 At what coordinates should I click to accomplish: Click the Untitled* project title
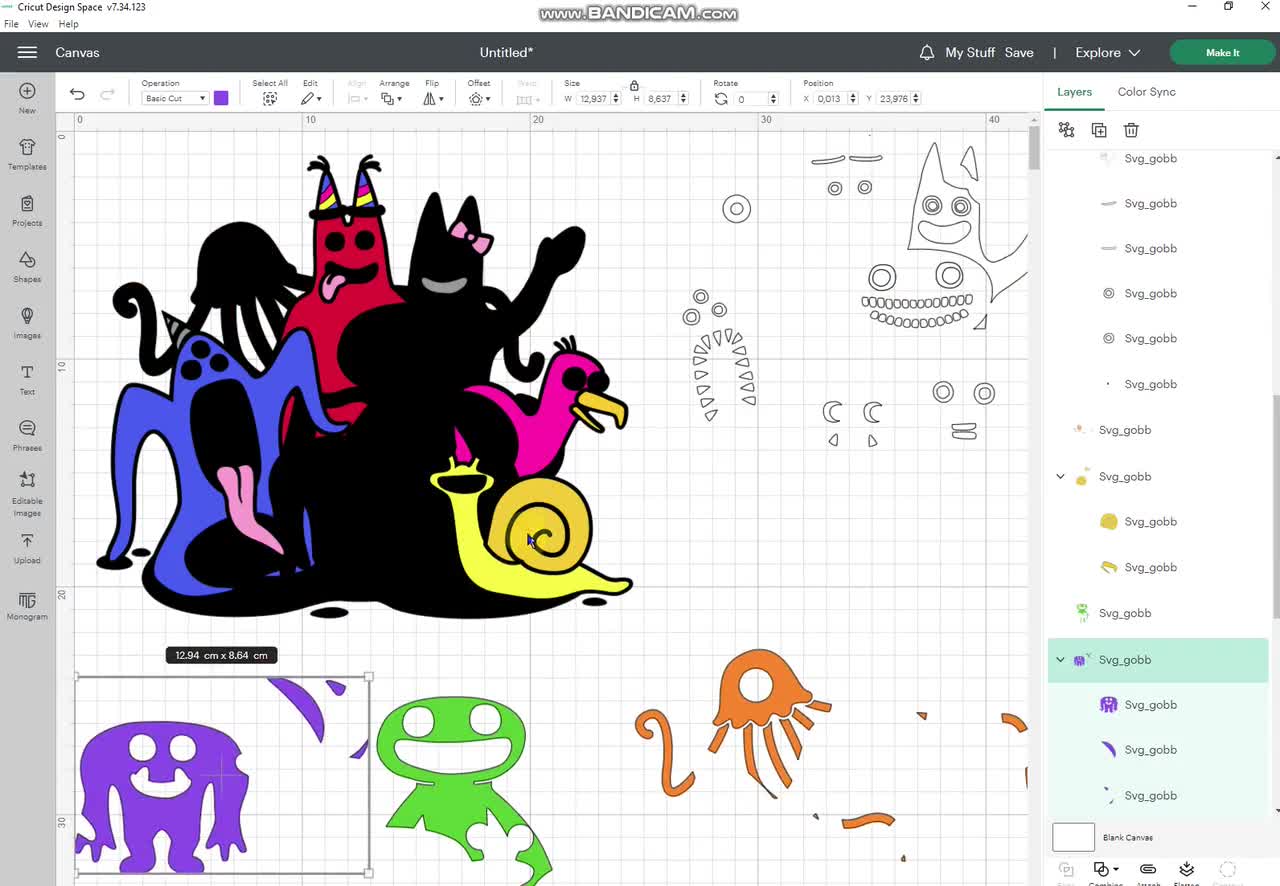point(506,52)
